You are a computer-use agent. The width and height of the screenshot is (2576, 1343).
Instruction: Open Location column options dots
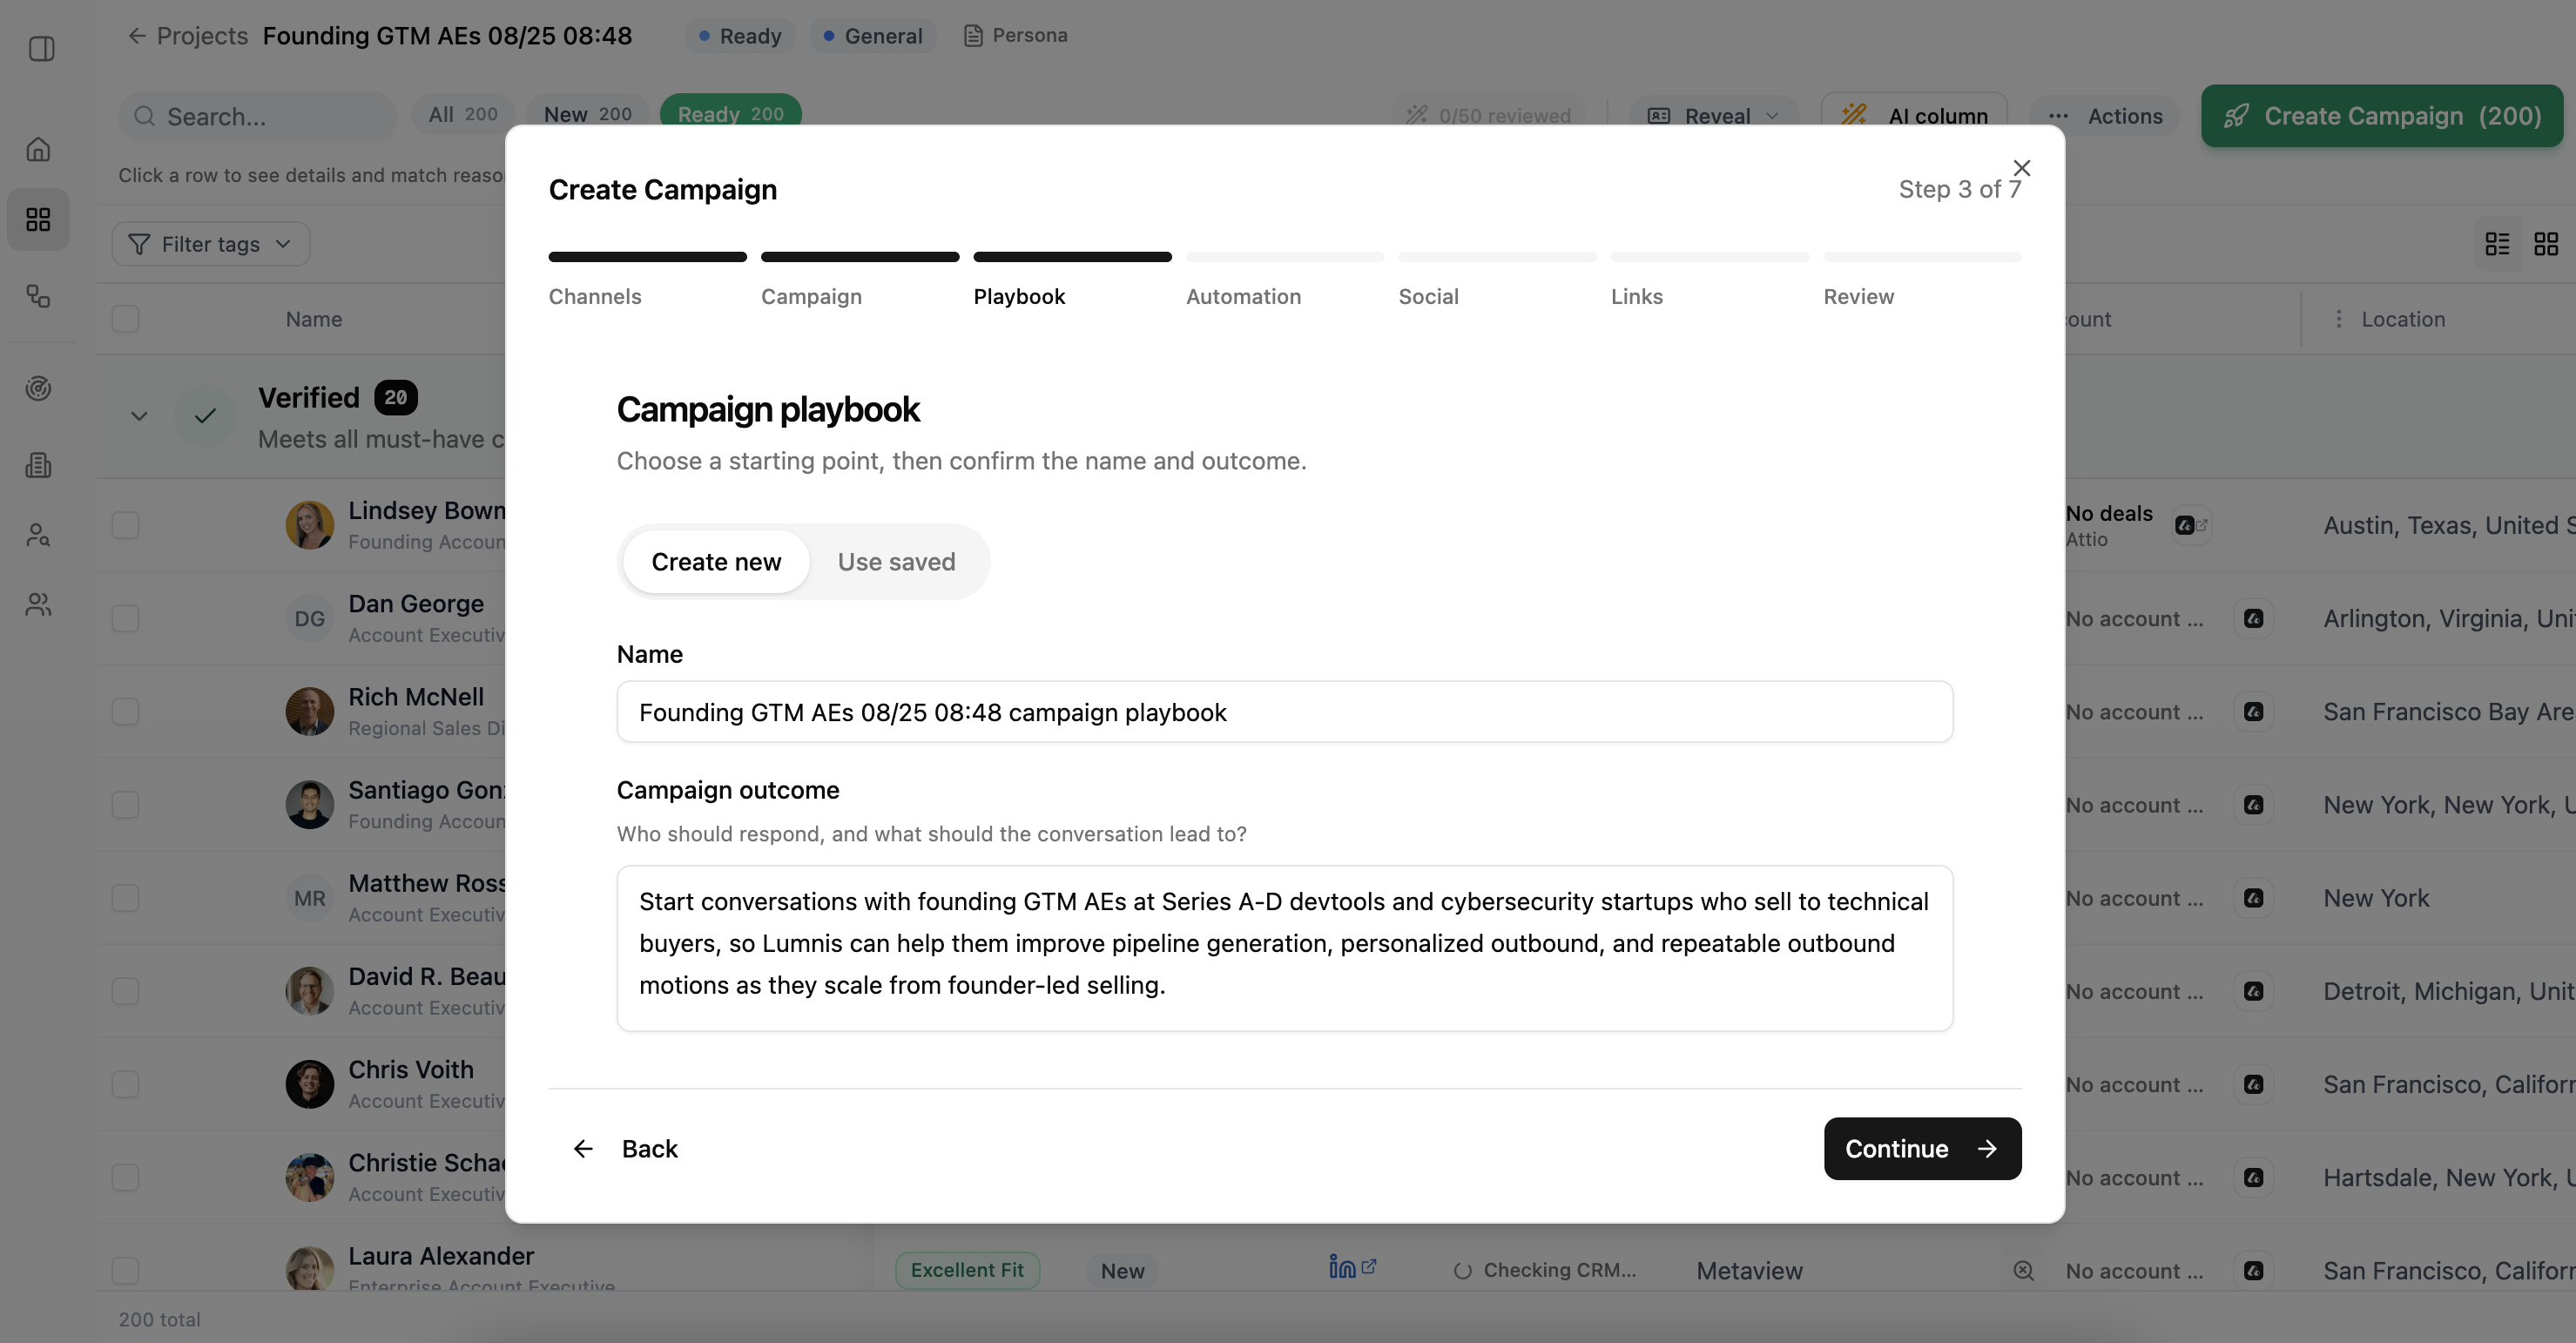(2338, 318)
